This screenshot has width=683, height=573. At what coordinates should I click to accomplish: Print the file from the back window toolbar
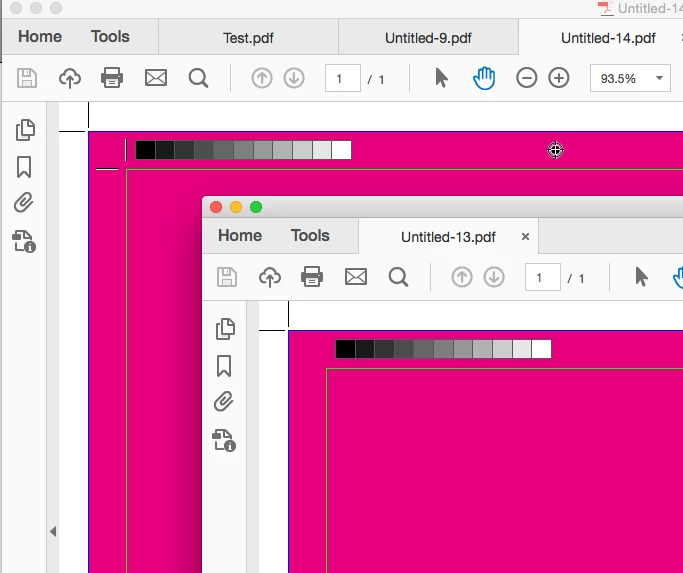(112, 78)
